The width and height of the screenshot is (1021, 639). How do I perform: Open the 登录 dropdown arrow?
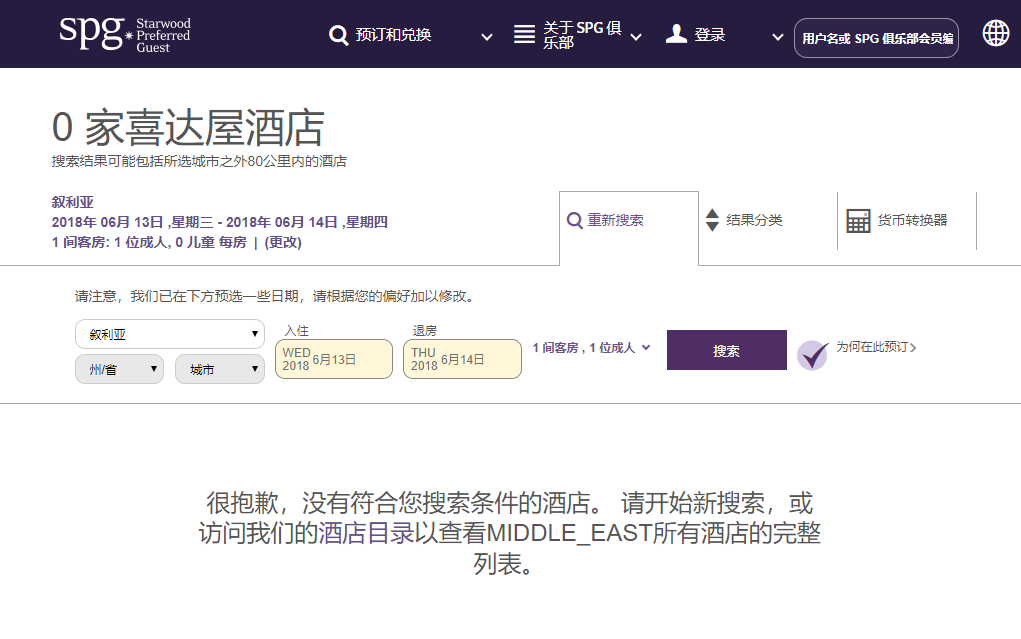(776, 37)
